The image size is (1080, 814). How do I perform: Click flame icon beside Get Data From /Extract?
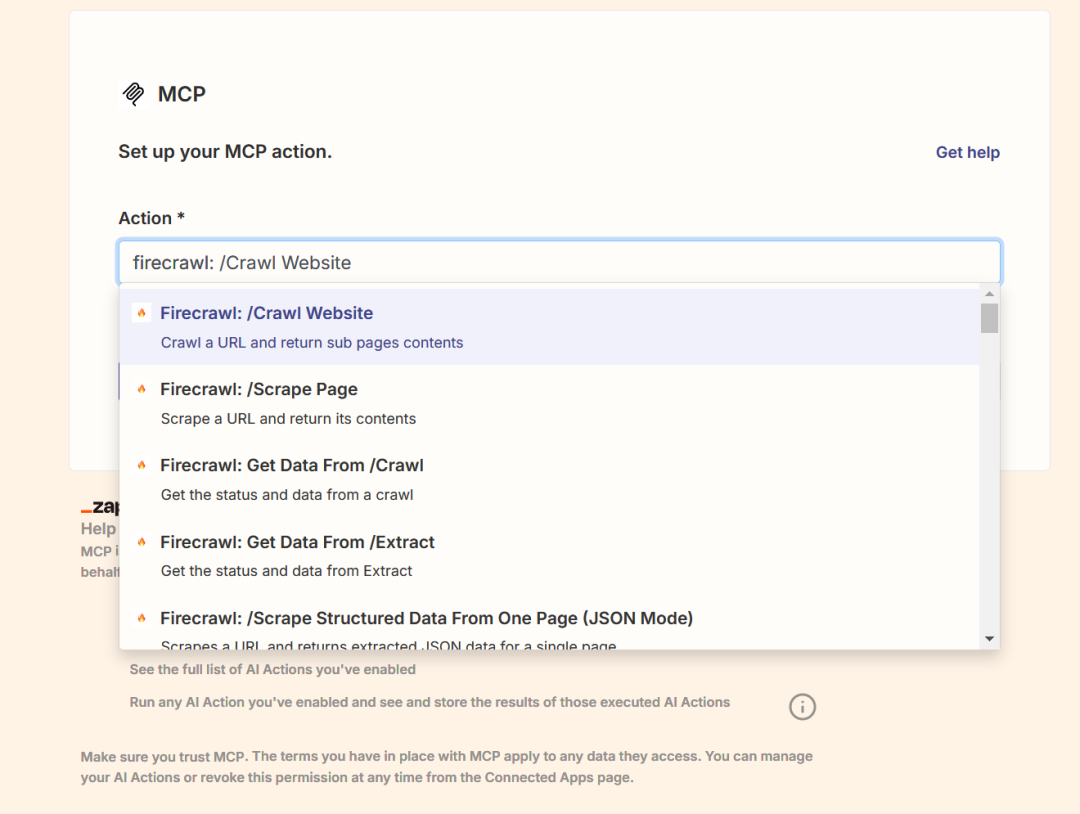click(141, 542)
